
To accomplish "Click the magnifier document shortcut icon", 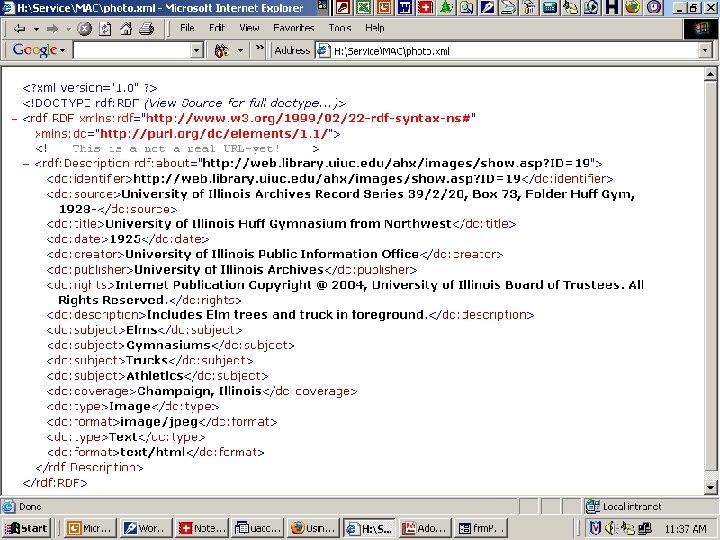I will pos(467,7).
